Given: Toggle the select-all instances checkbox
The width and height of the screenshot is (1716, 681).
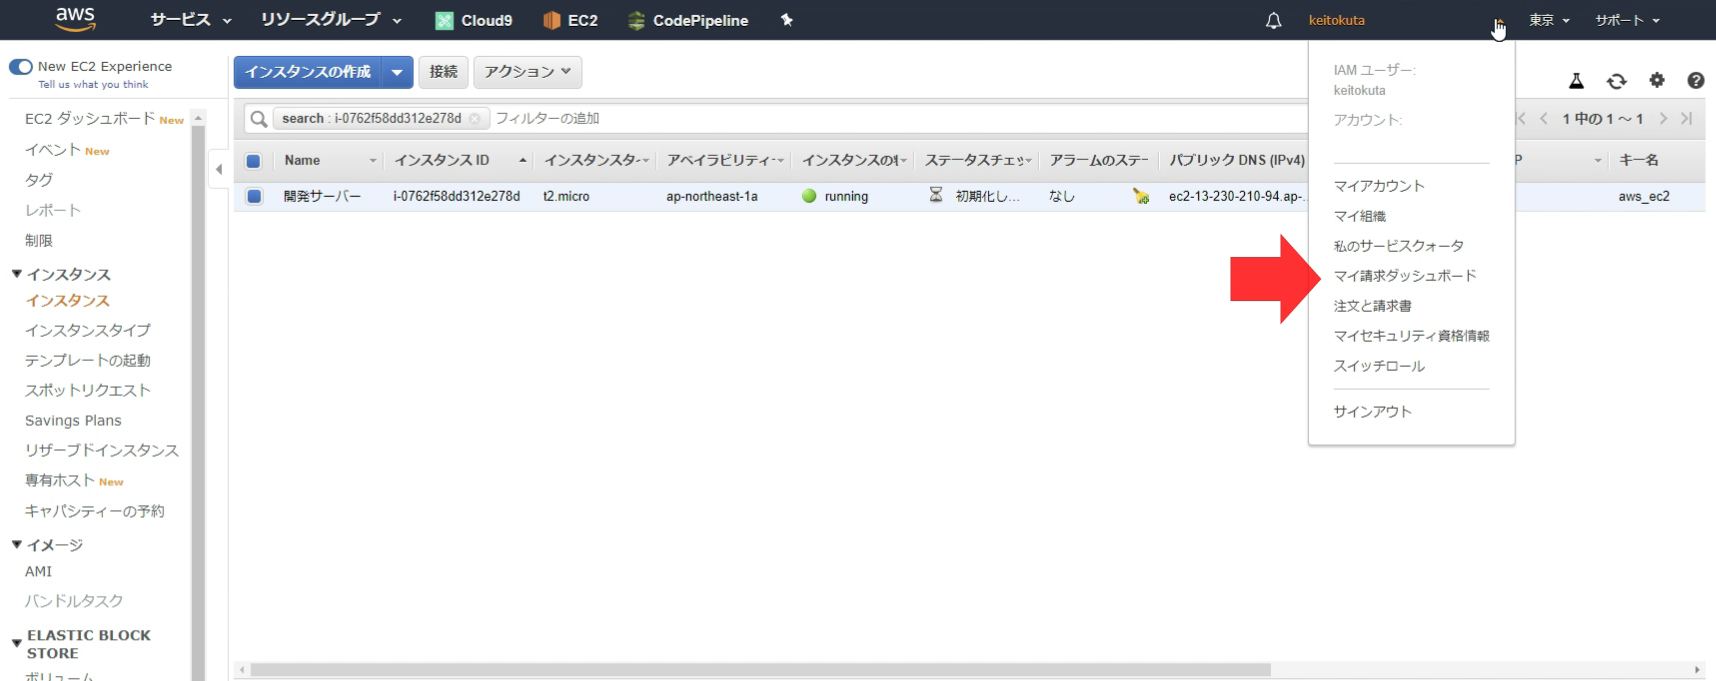Looking at the screenshot, I should (x=254, y=161).
